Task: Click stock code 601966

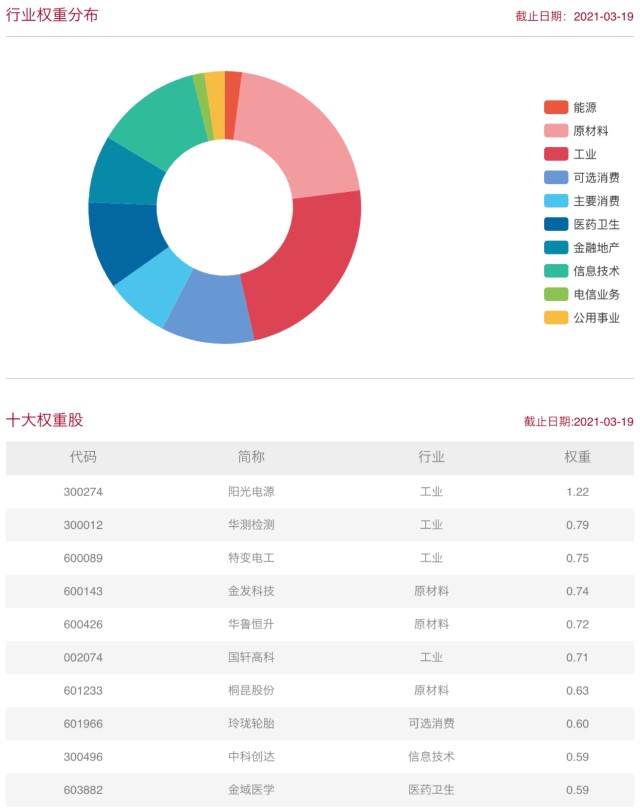Action: point(83,724)
